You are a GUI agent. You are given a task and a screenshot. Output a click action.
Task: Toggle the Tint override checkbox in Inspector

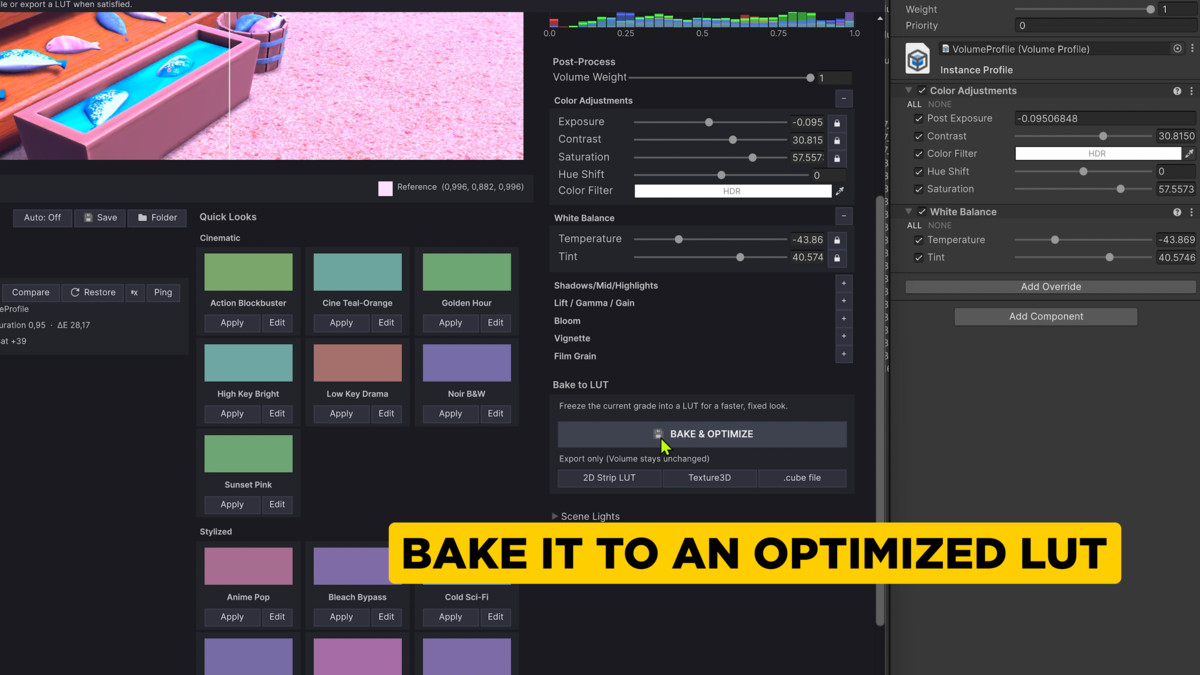pyautogui.click(x=919, y=258)
